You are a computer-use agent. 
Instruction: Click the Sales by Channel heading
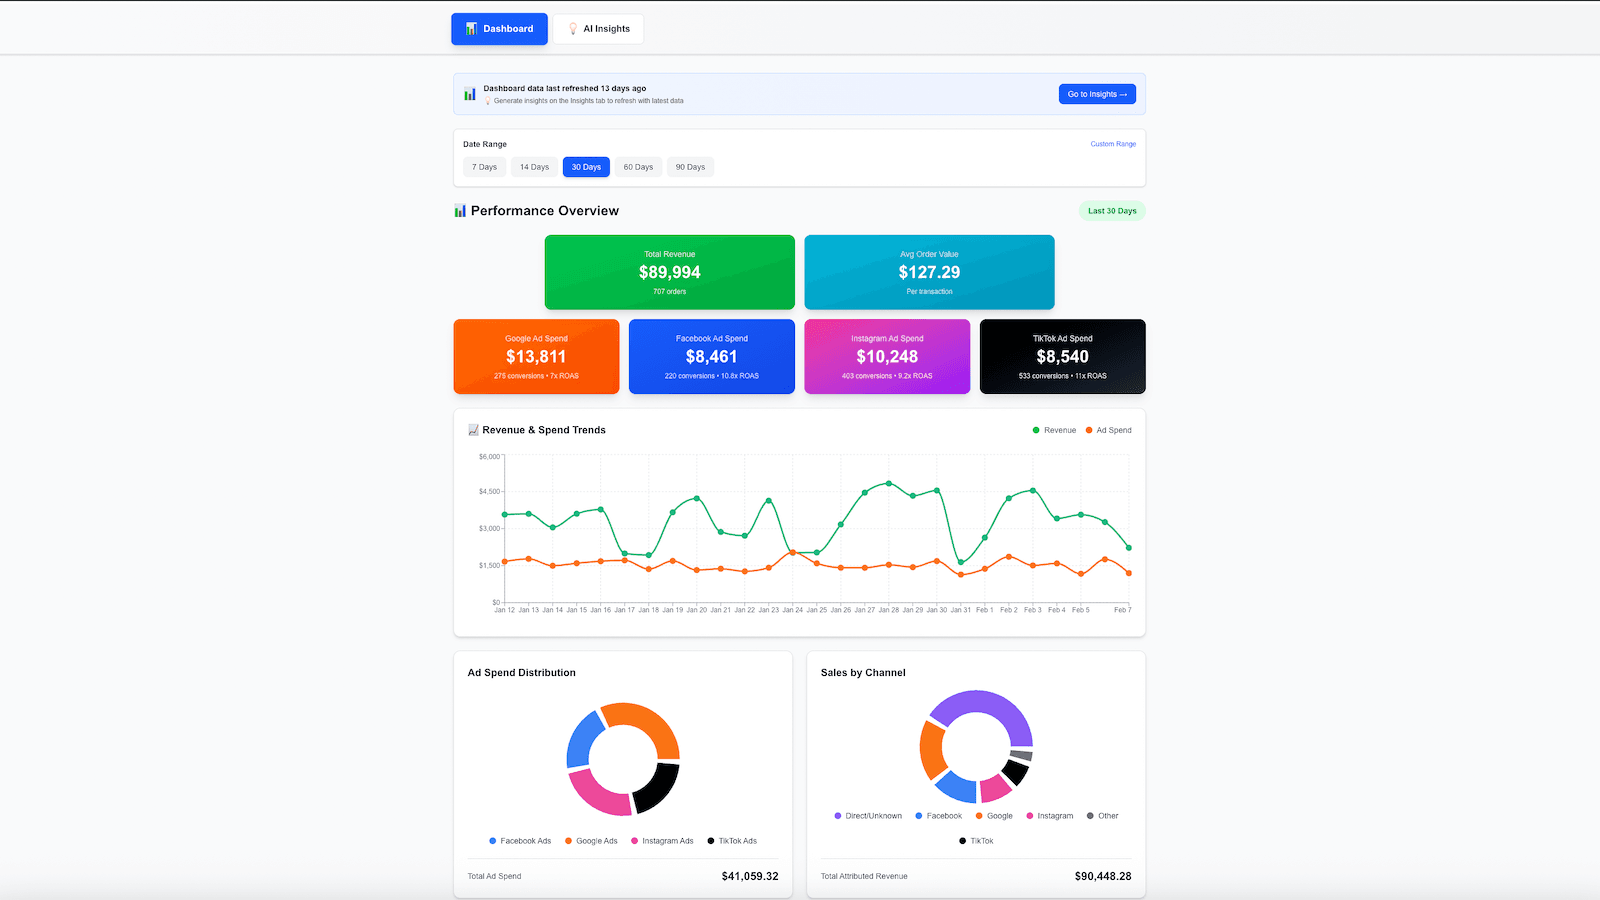(863, 673)
